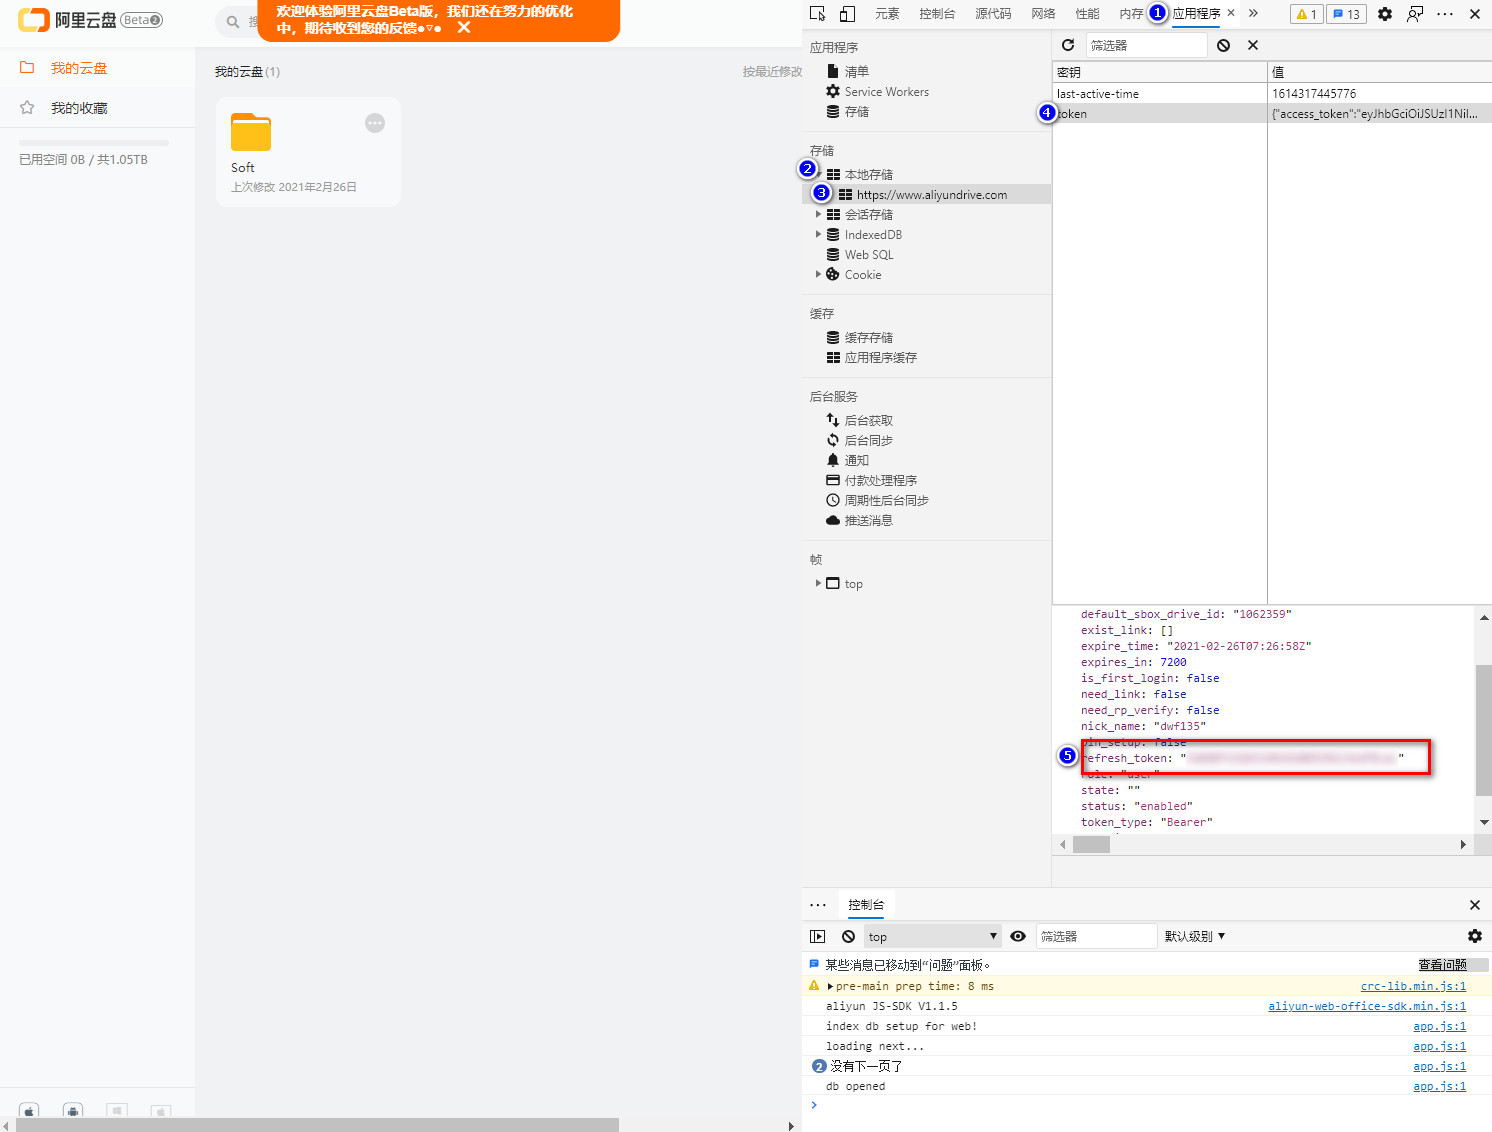Viewport: 1492px width, 1132px height.
Task: Expand the Cookie tree node
Action: coord(818,274)
